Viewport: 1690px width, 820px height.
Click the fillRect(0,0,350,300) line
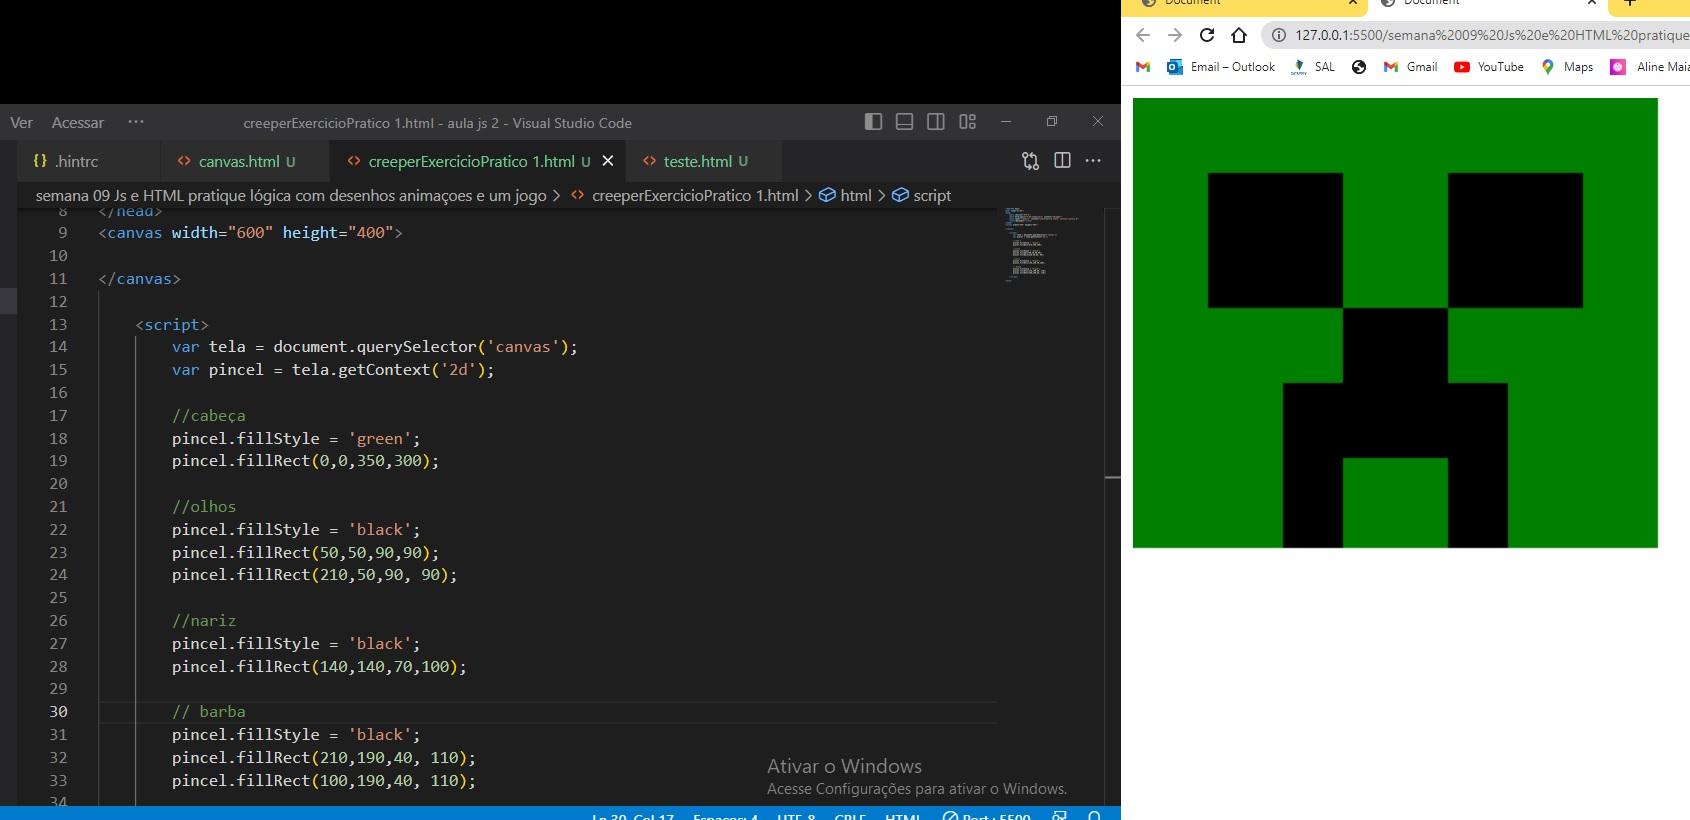(305, 460)
